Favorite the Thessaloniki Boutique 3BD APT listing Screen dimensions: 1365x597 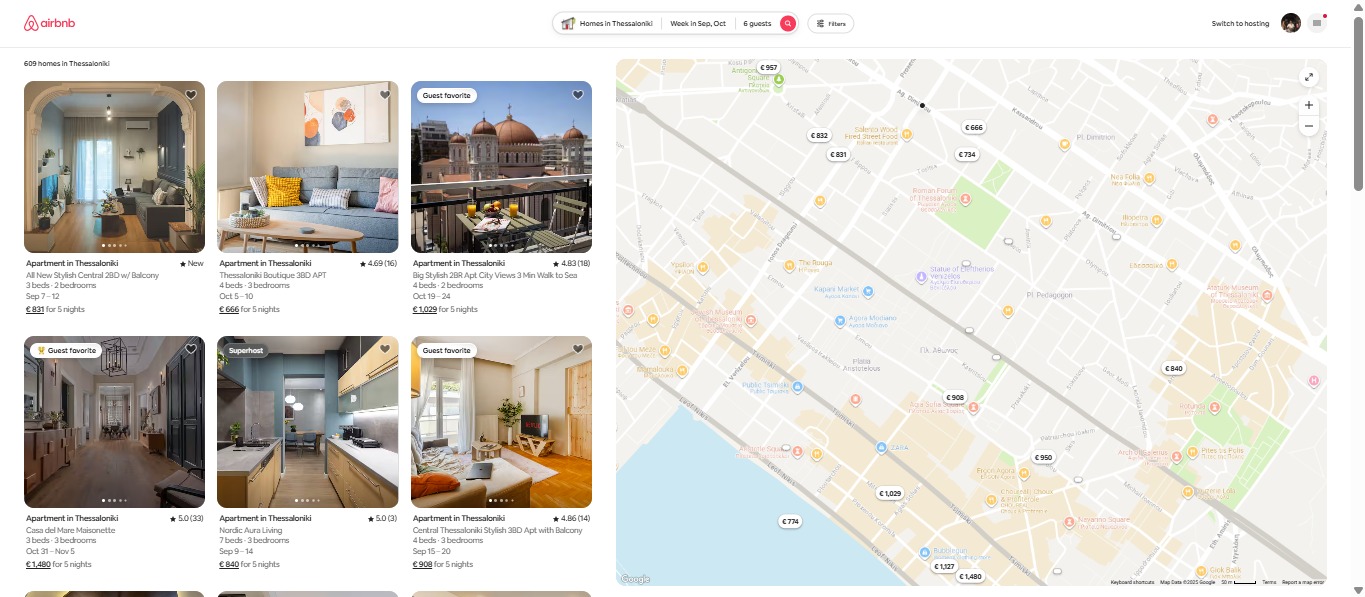(x=384, y=95)
